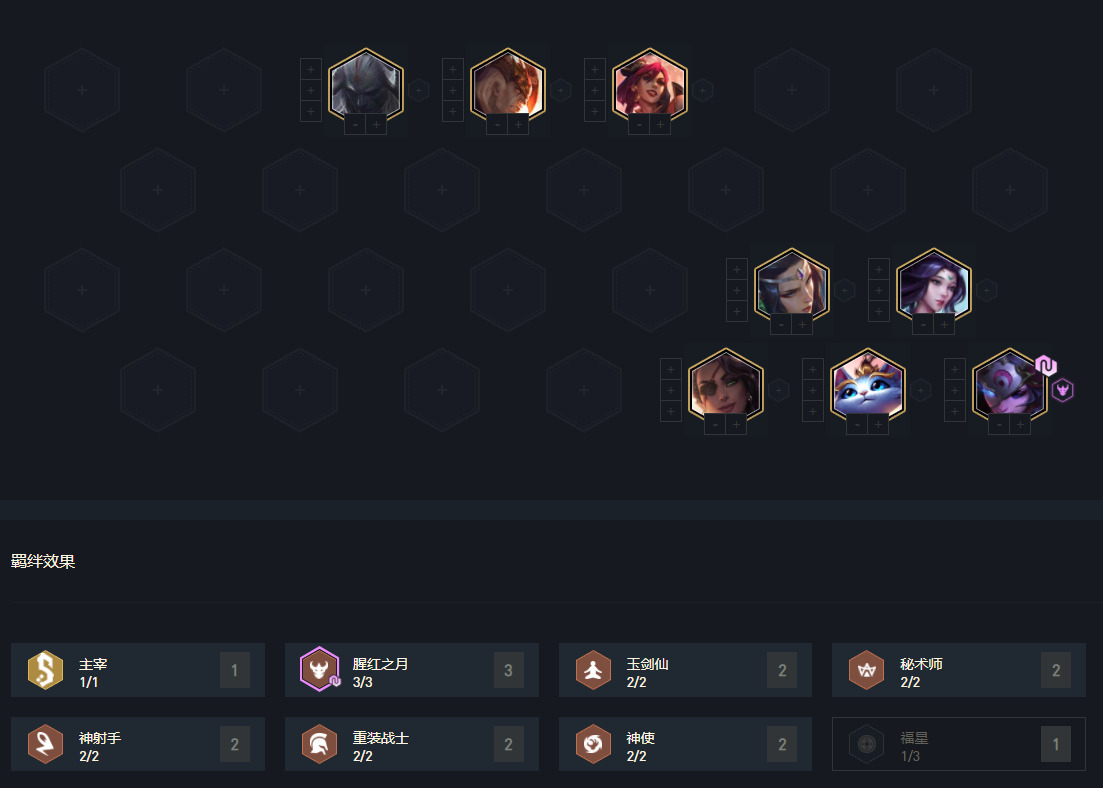The height and width of the screenshot is (788, 1103).
Task: Increase star level of gray beast champion
Action: pos(376,125)
